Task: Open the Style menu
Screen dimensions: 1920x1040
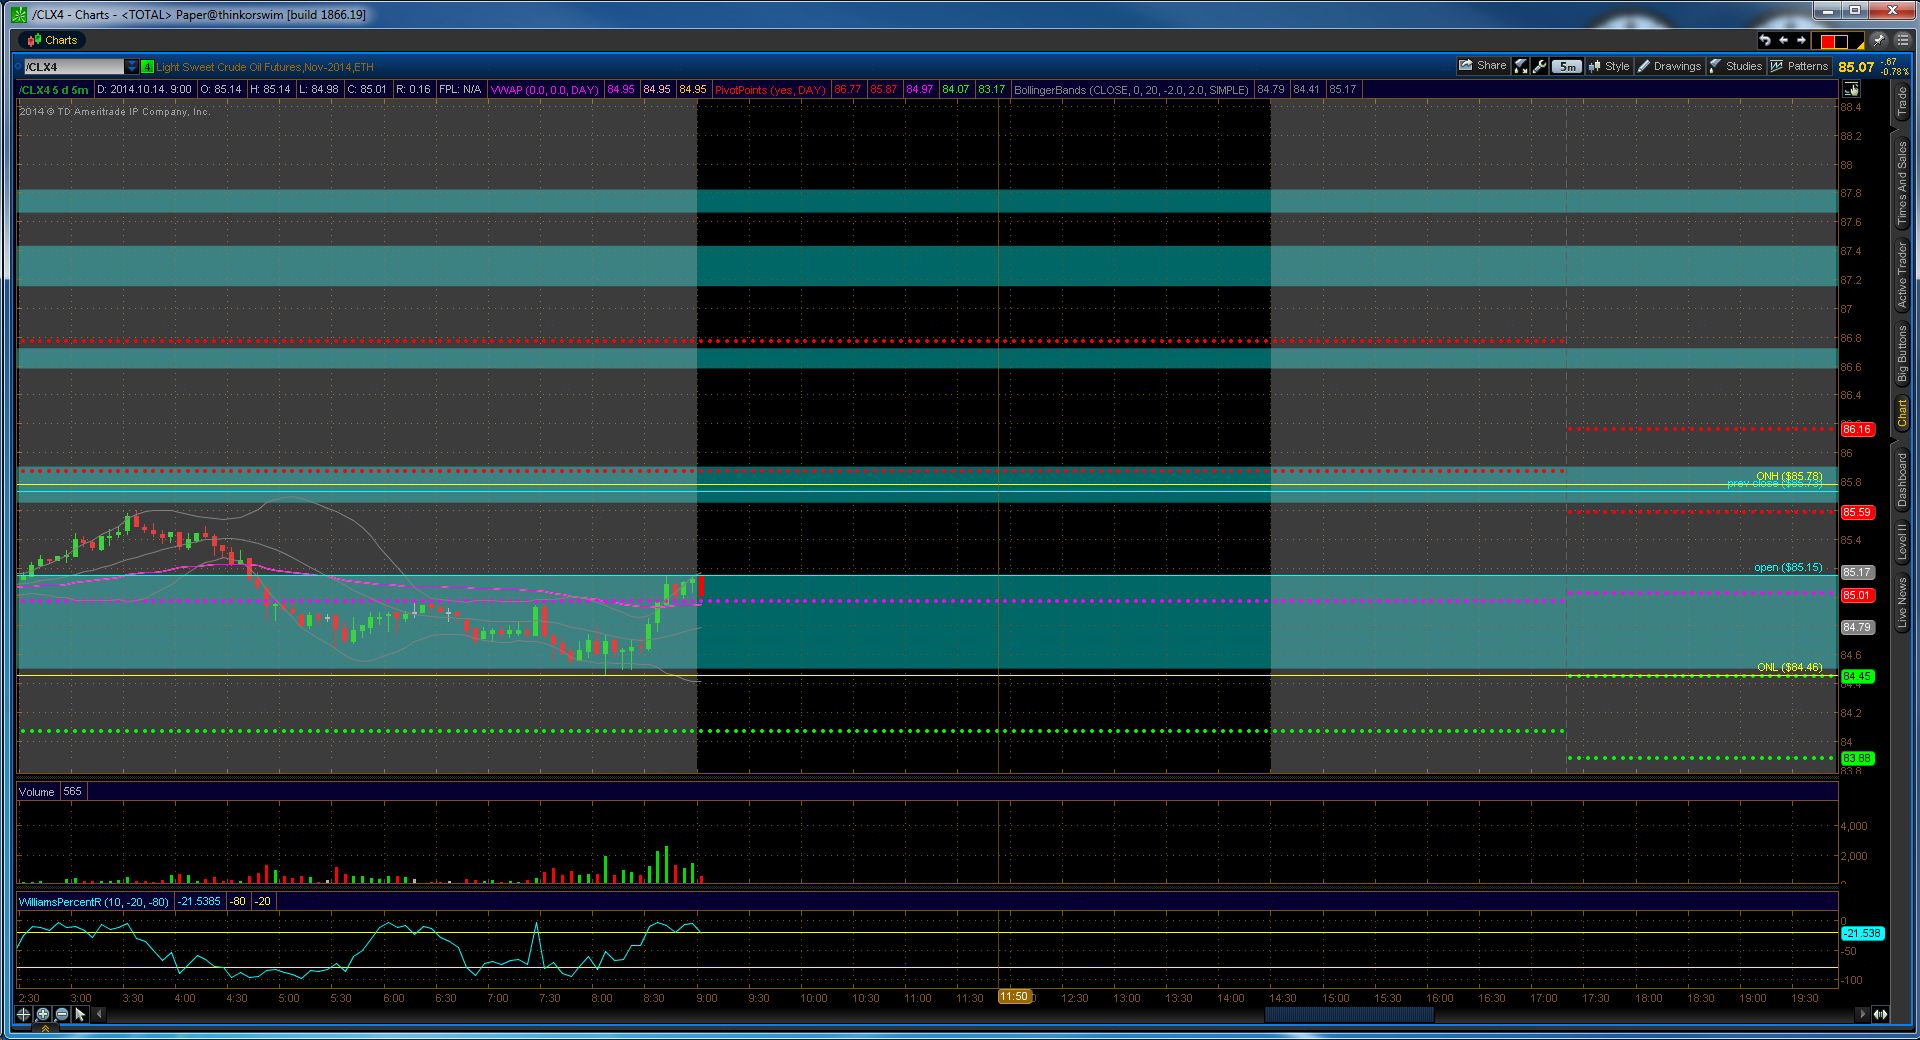Action: pyautogui.click(x=1608, y=66)
